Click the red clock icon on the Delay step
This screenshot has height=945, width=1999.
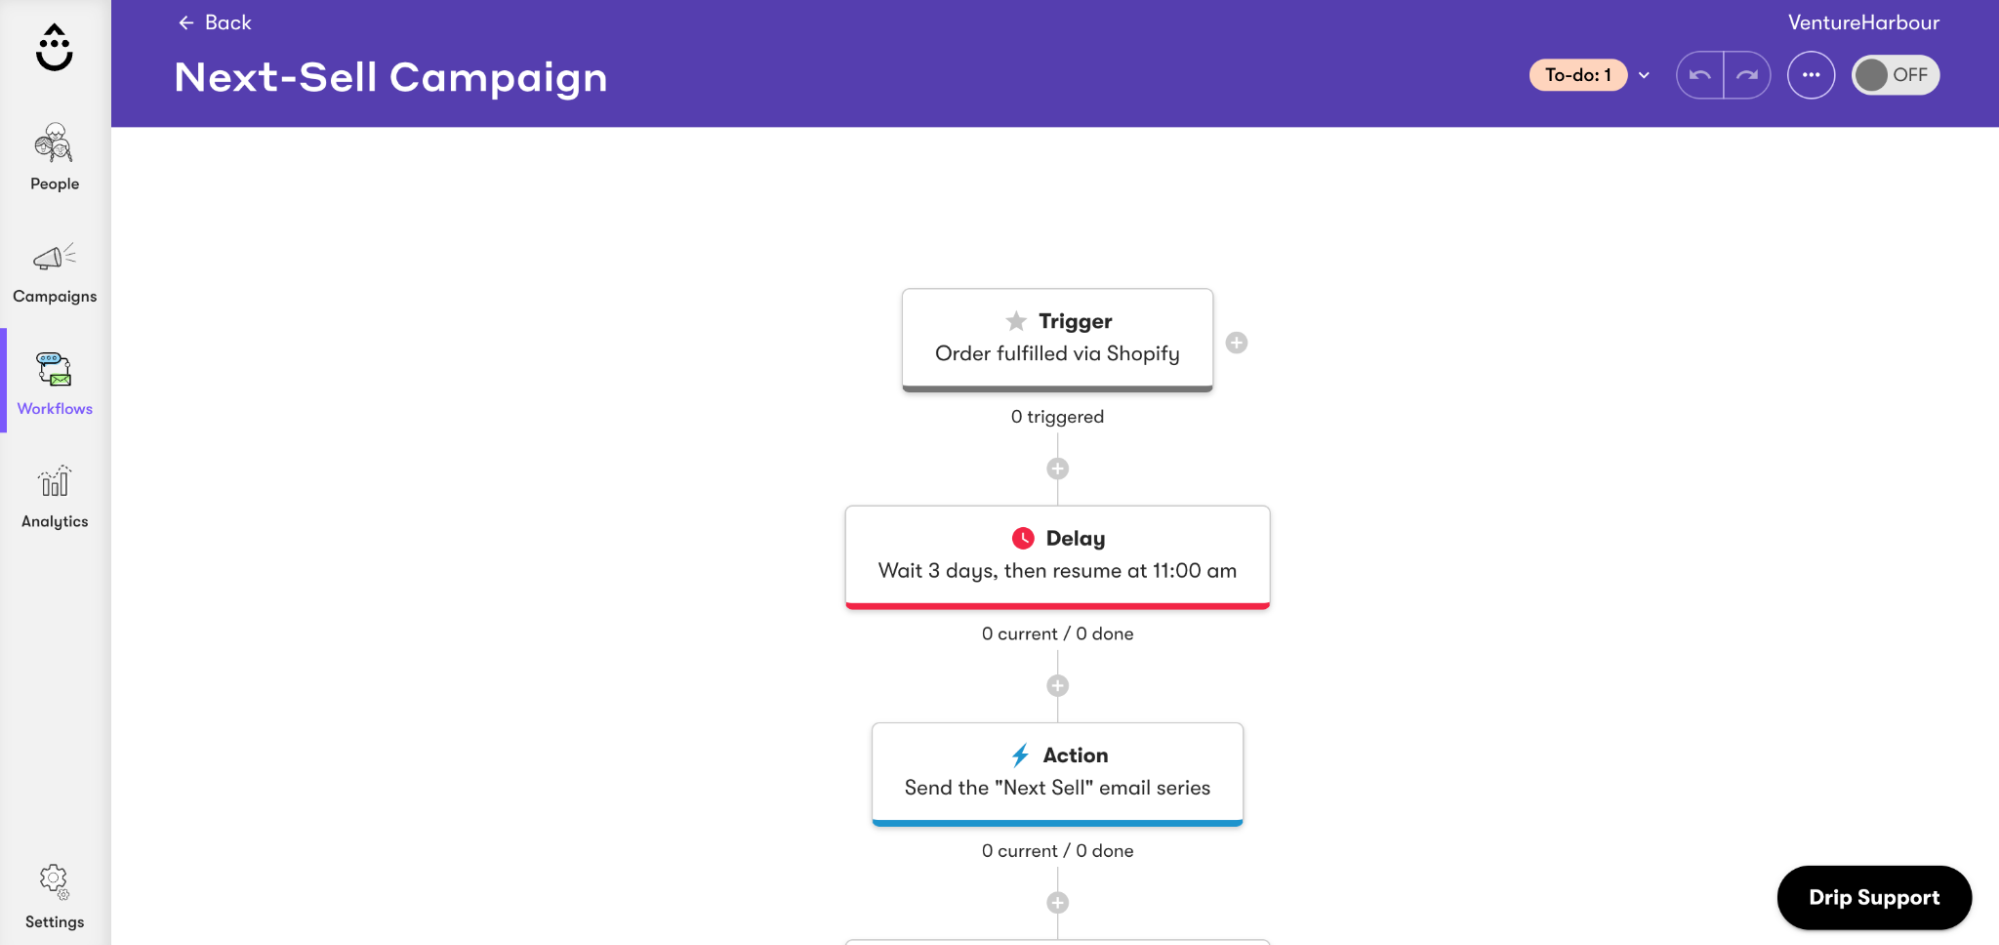1022,538
